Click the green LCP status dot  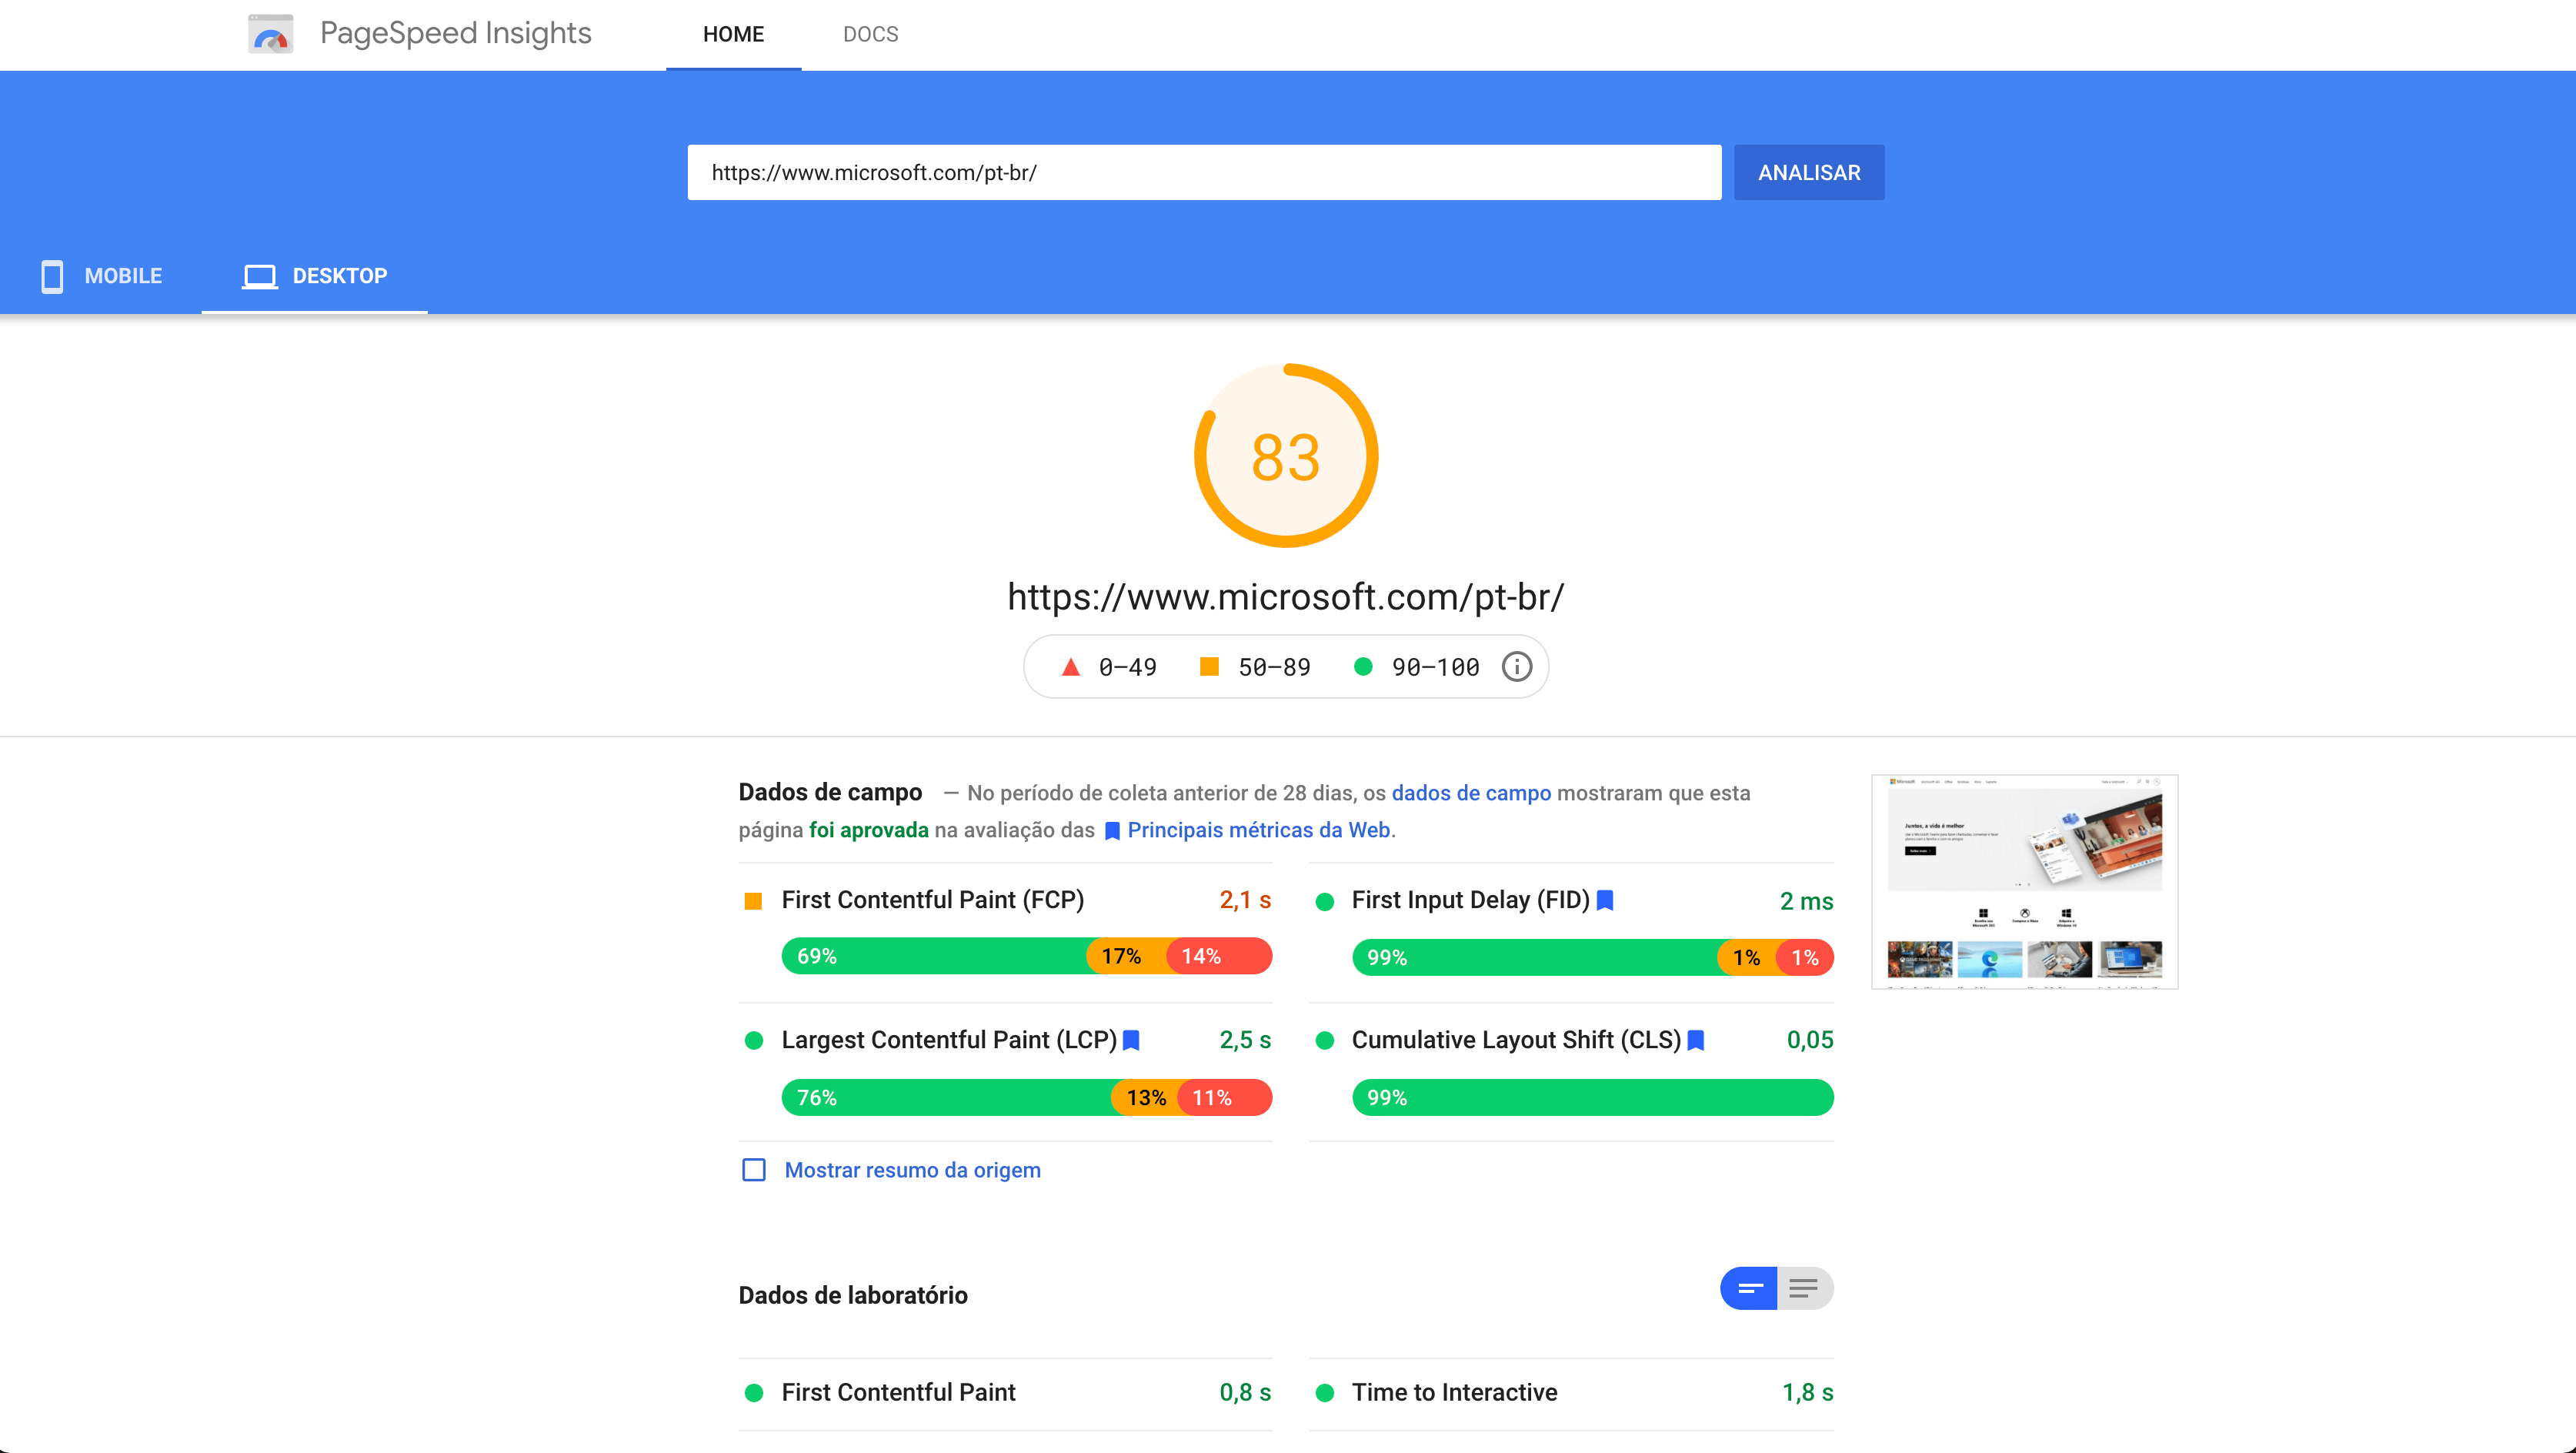754,1040
